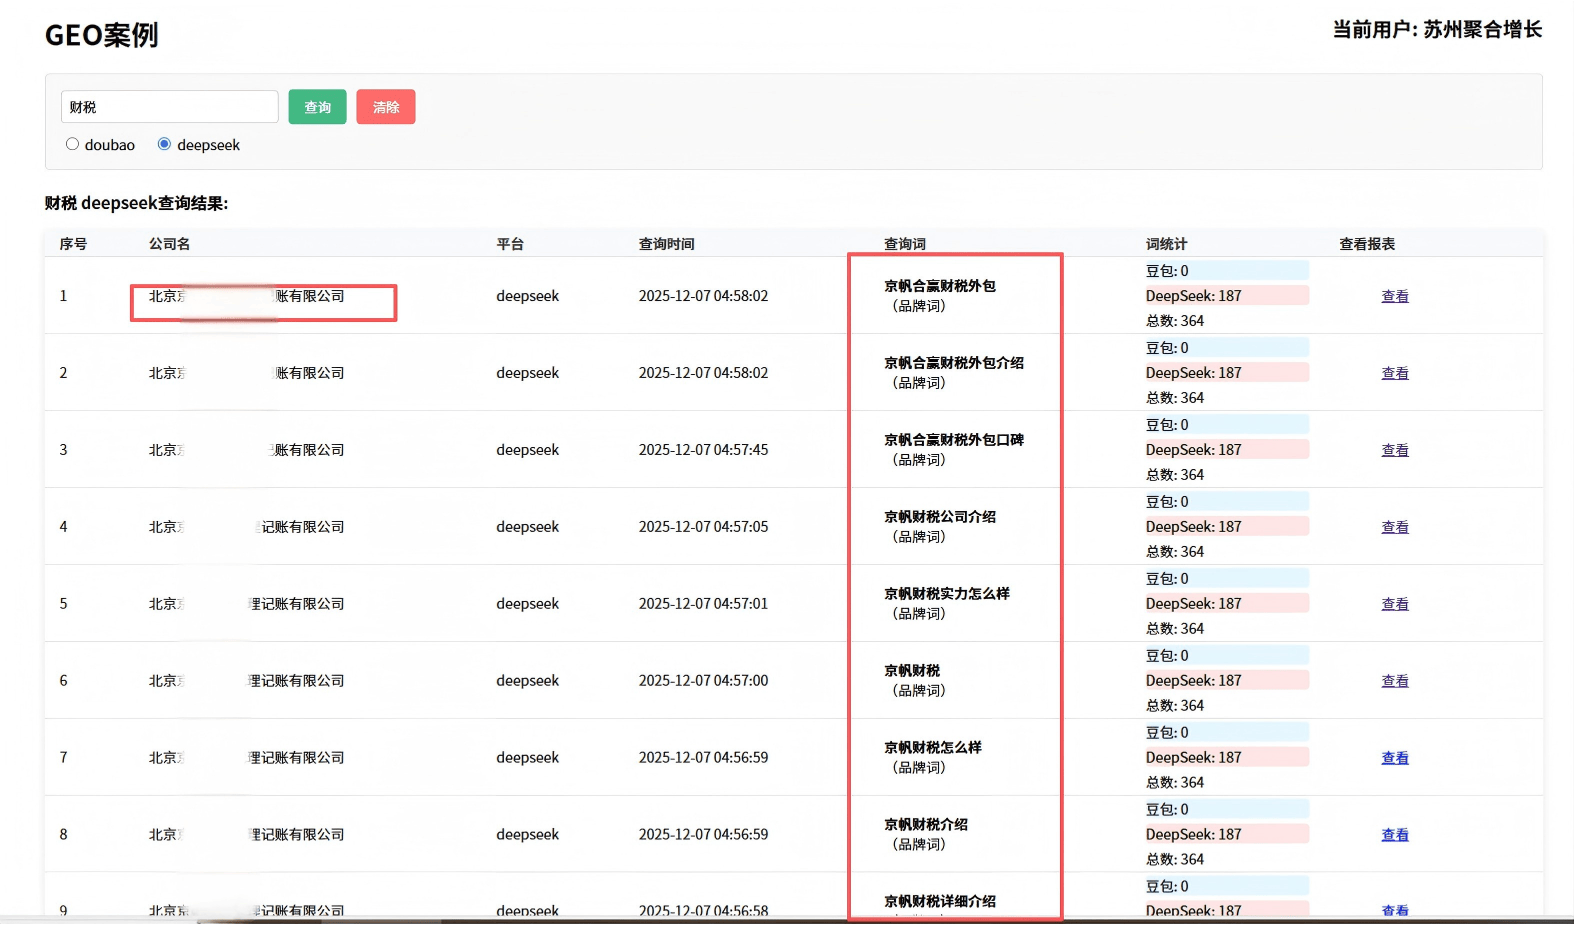Open the 查看 report link in row 4

pyautogui.click(x=1394, y=527)
